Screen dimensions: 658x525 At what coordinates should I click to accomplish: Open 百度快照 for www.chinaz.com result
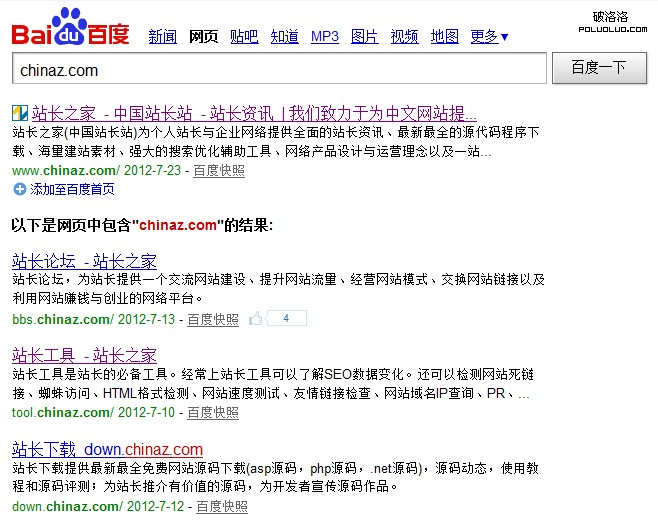(x=219, y=170)
